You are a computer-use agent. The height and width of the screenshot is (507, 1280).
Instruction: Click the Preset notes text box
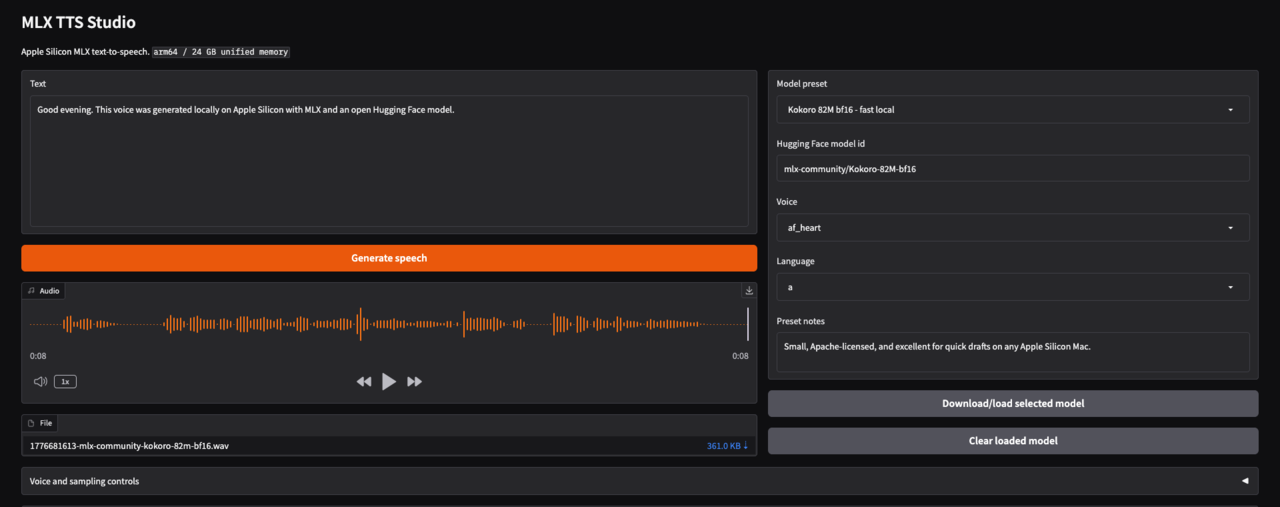click(x=1012, y=351)
